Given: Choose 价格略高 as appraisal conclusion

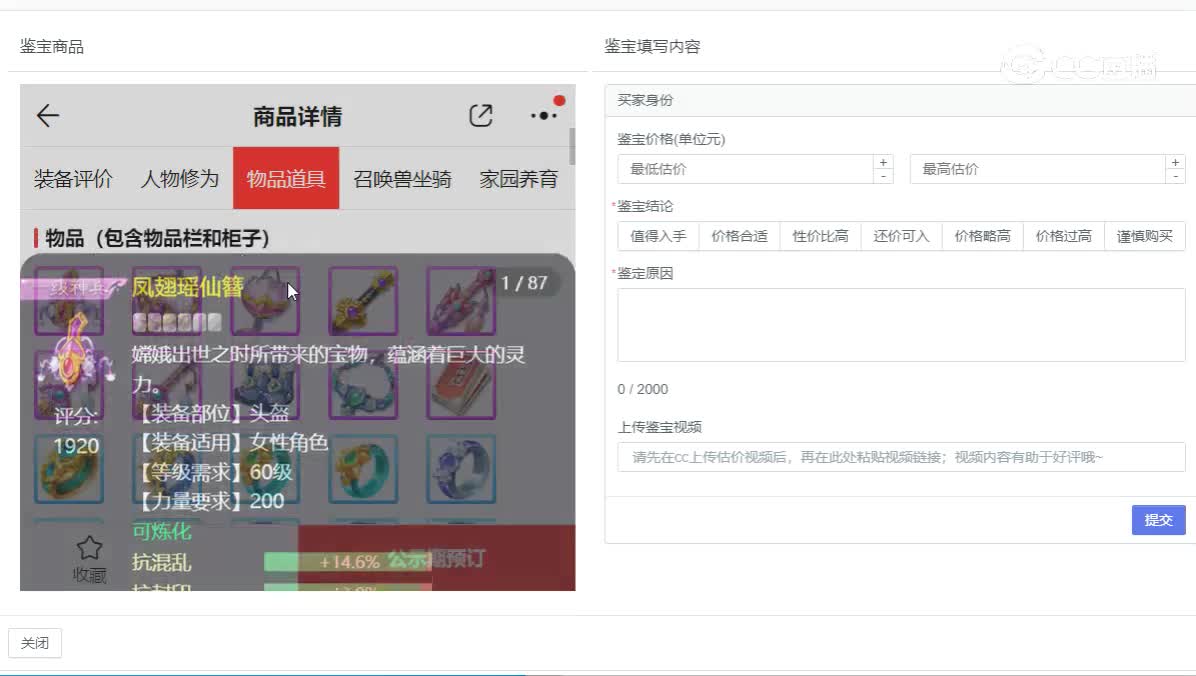Looking at the screenshot, I should click(982, 237).
